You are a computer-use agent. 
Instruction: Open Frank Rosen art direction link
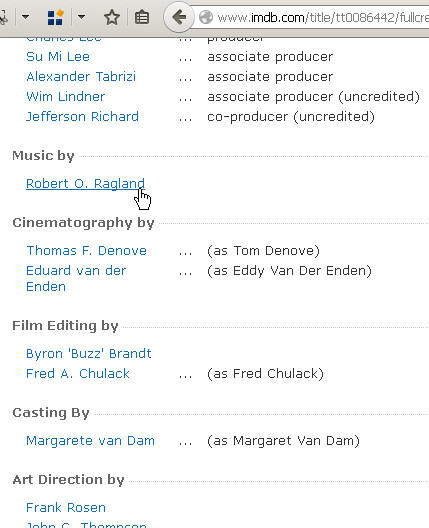click(x=66, y=507)
